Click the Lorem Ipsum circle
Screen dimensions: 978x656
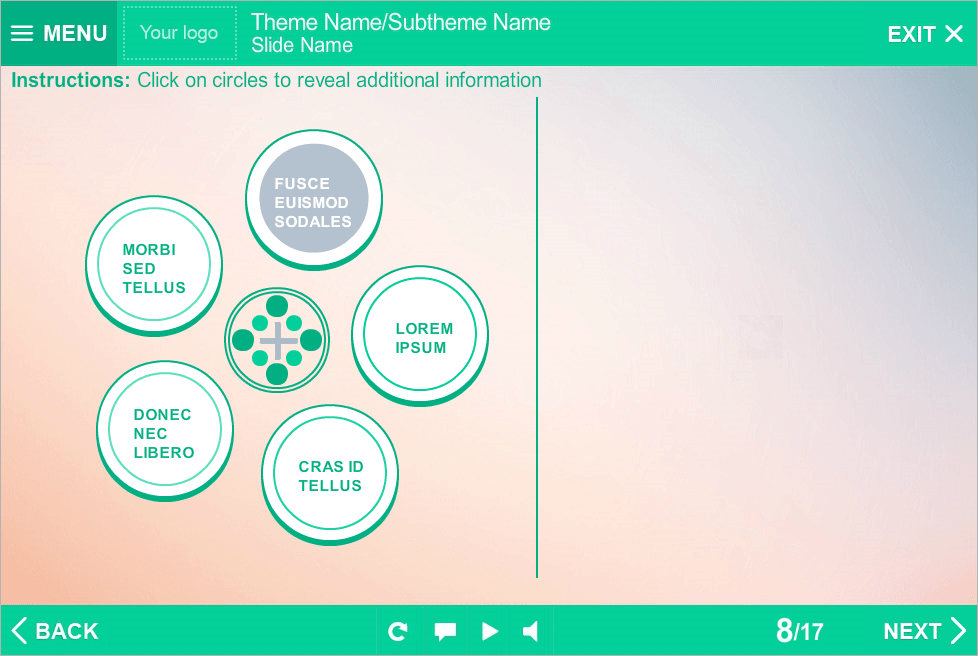(420, 336)
